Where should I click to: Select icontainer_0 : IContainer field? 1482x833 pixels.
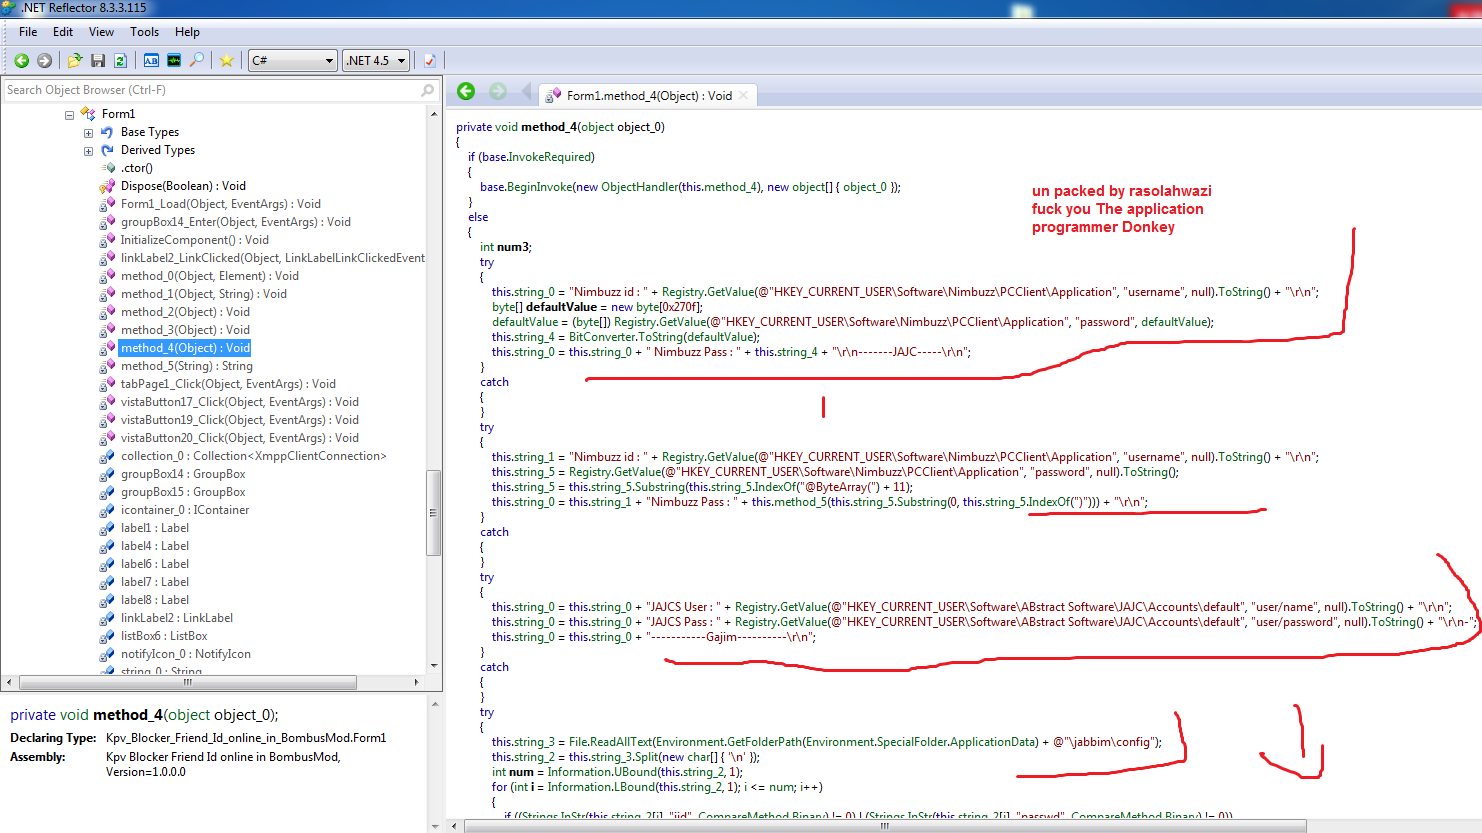coord(185,510)
